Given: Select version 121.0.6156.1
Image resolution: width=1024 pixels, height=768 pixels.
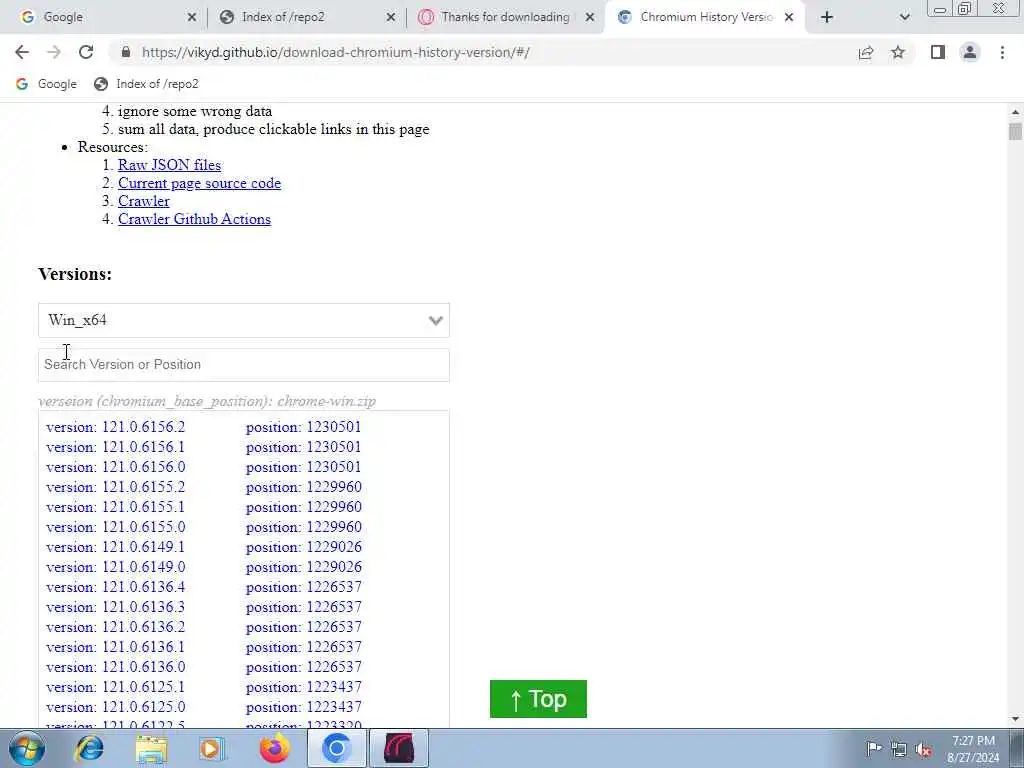Looking at the screenshot, I should (116, 447).
